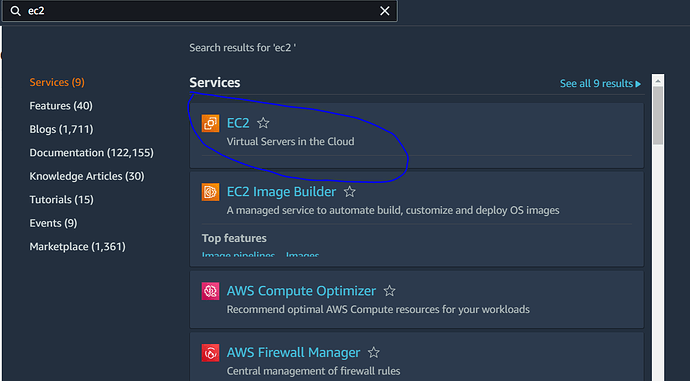Viewport: 690px width, 381px height.
Task: Favorite EC2 with the star
Action: point(263,123)
